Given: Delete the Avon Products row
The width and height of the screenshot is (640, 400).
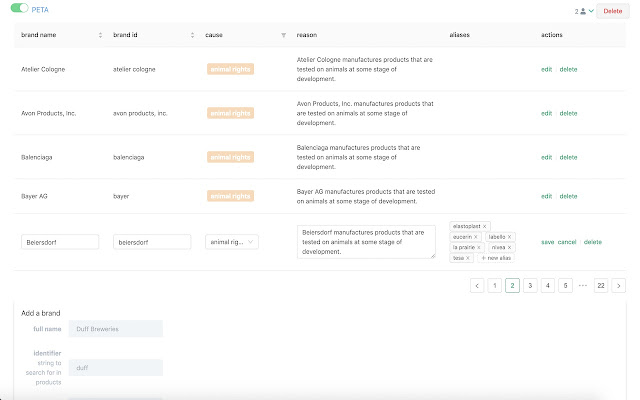Looking at the screenshot, I should [x=568, y=113].
